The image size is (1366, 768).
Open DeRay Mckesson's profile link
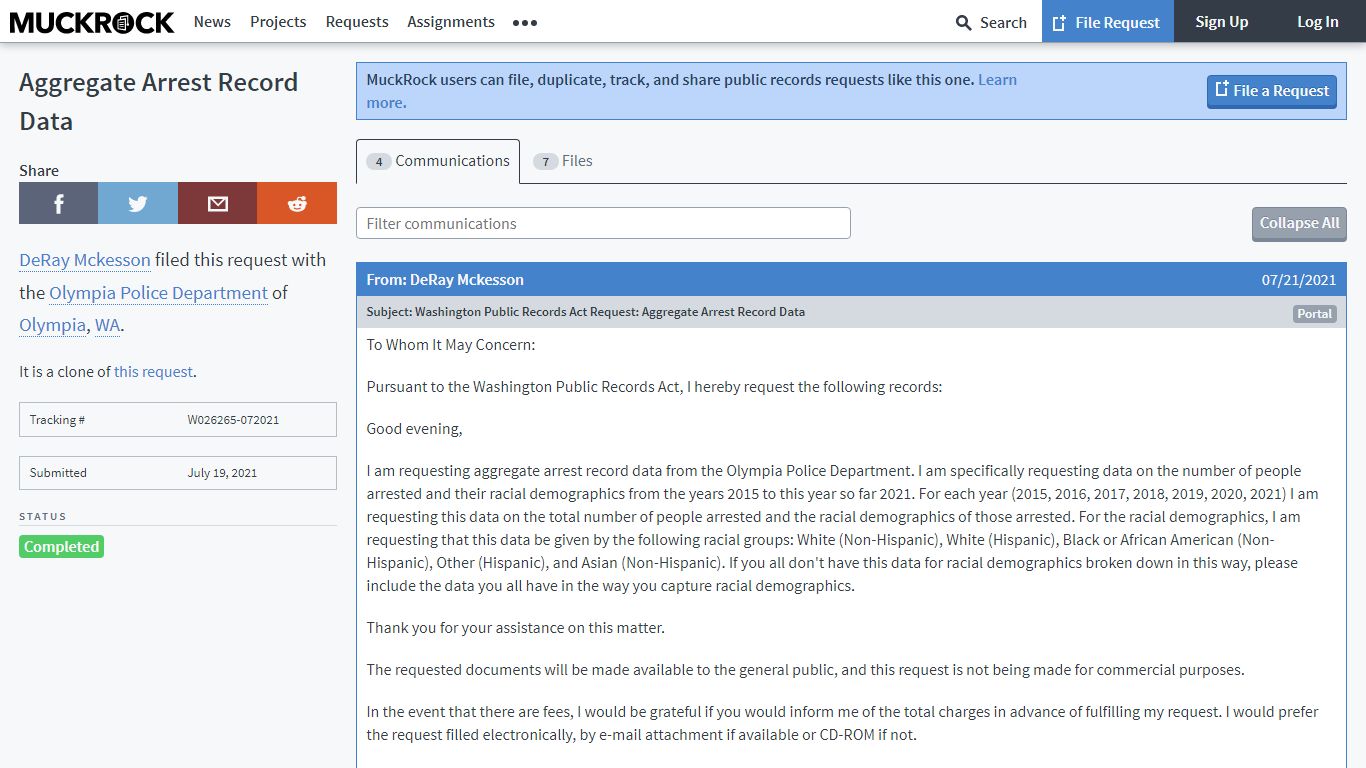click(x=85, y=260)
